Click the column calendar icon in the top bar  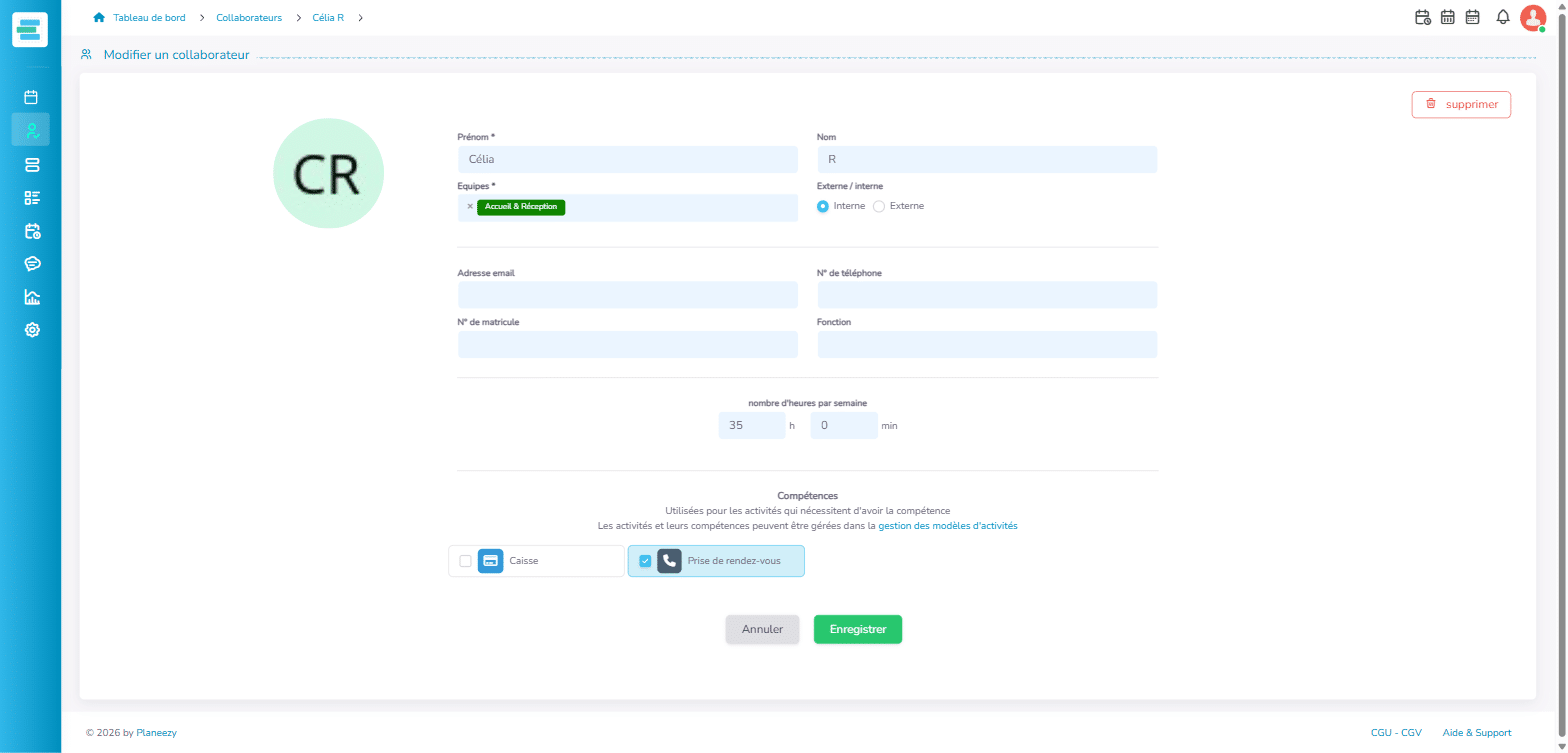pos(1447,17)
